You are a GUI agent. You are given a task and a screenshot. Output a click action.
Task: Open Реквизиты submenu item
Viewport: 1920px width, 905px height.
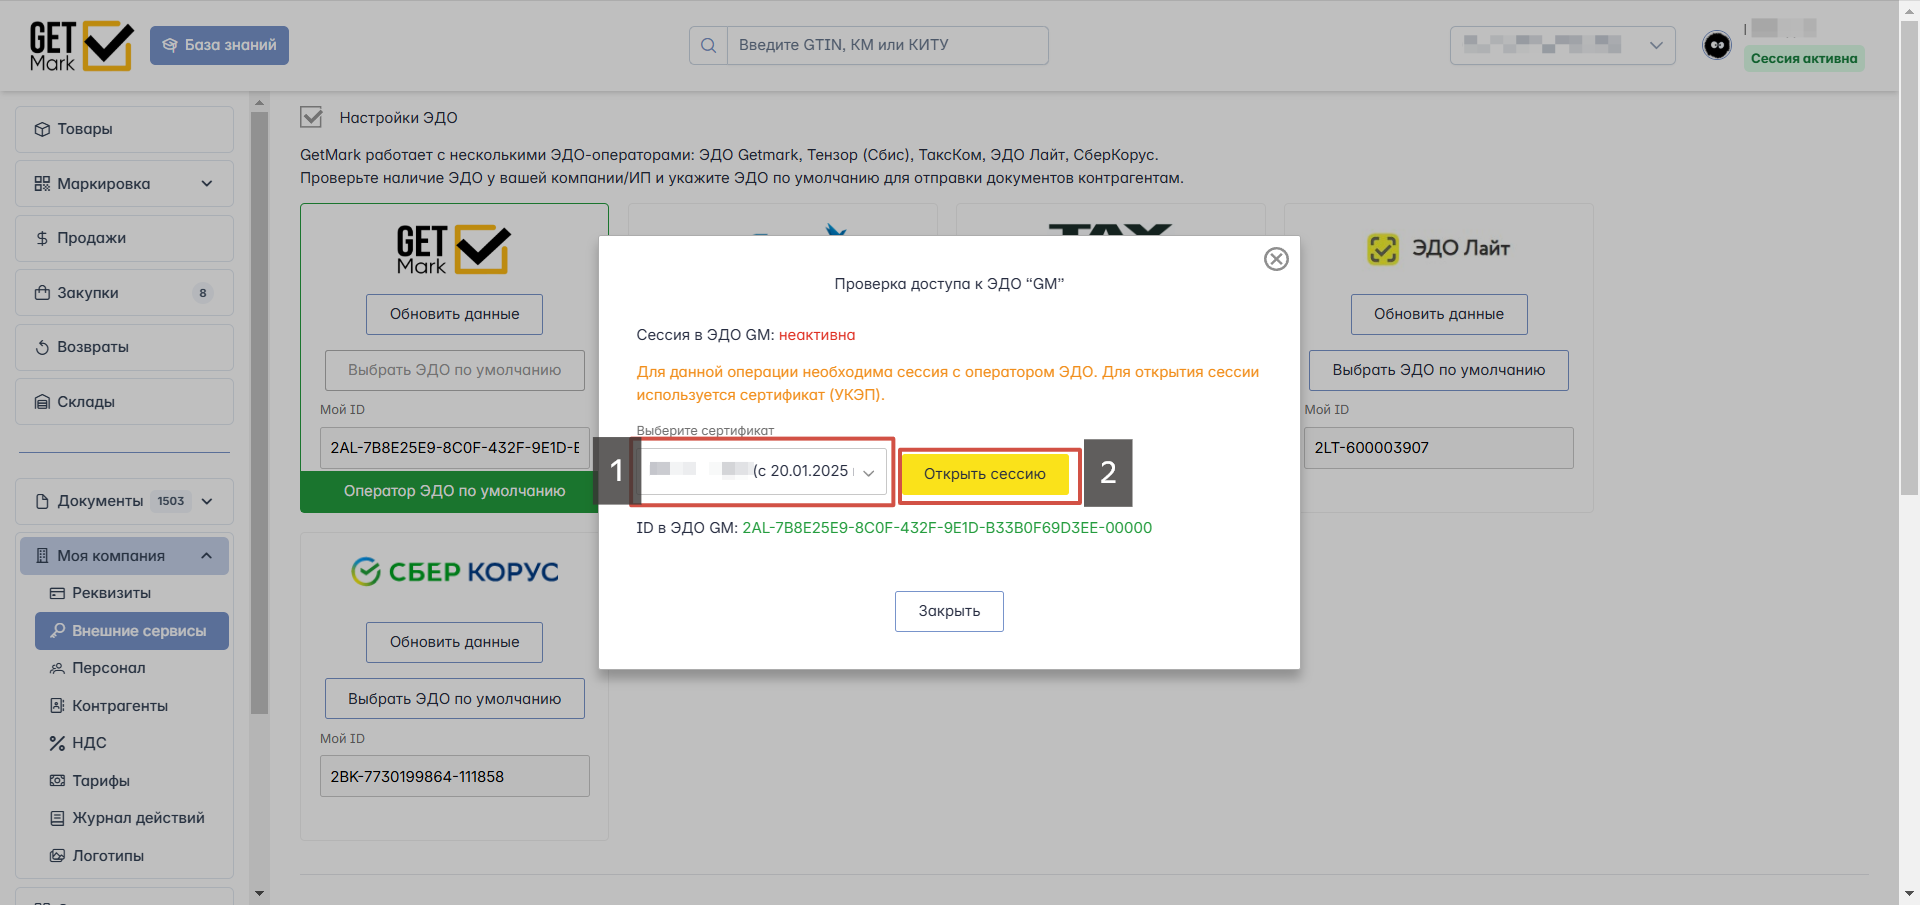[x=111, y=593]
